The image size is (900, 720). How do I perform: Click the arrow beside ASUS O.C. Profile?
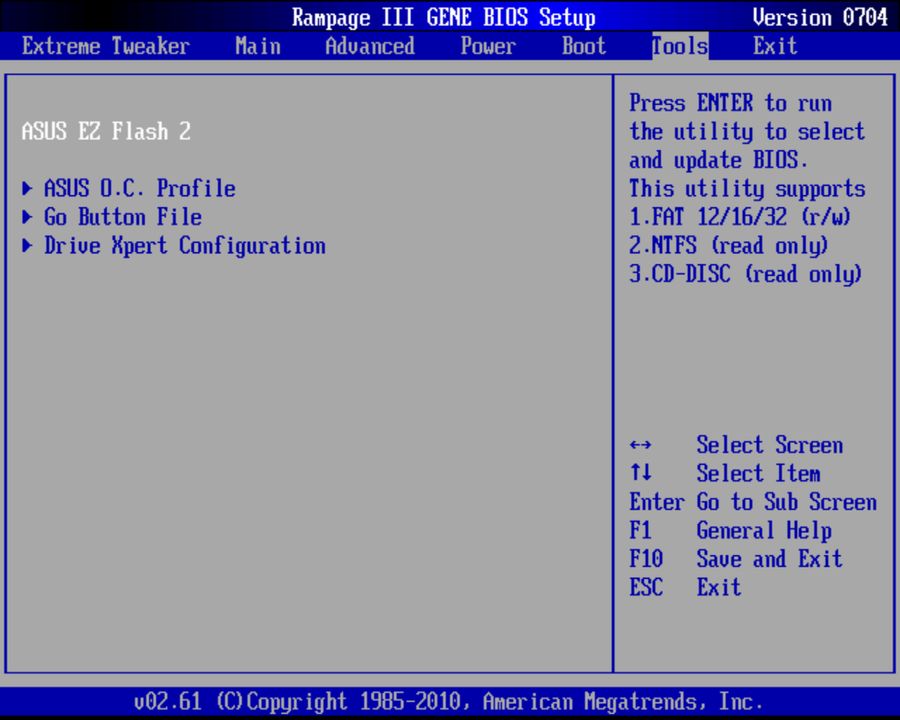[x=27, y=188]
